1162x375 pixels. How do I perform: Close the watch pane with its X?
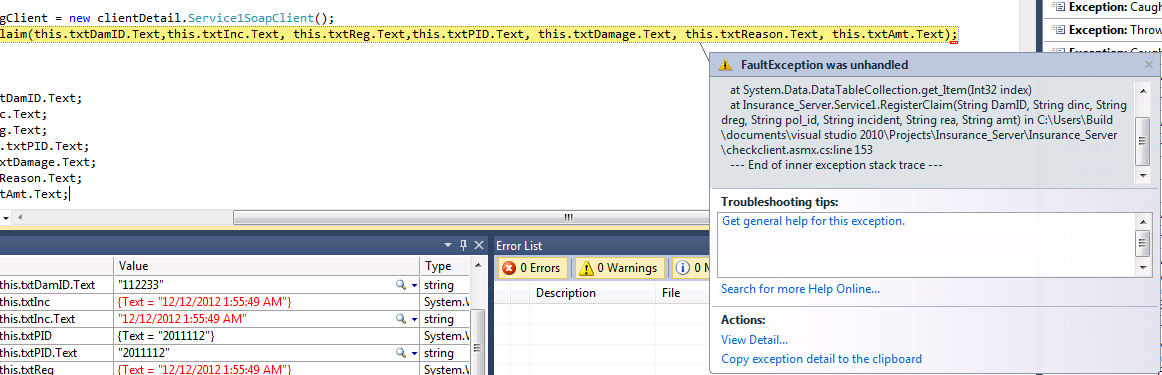coord(479,245)
